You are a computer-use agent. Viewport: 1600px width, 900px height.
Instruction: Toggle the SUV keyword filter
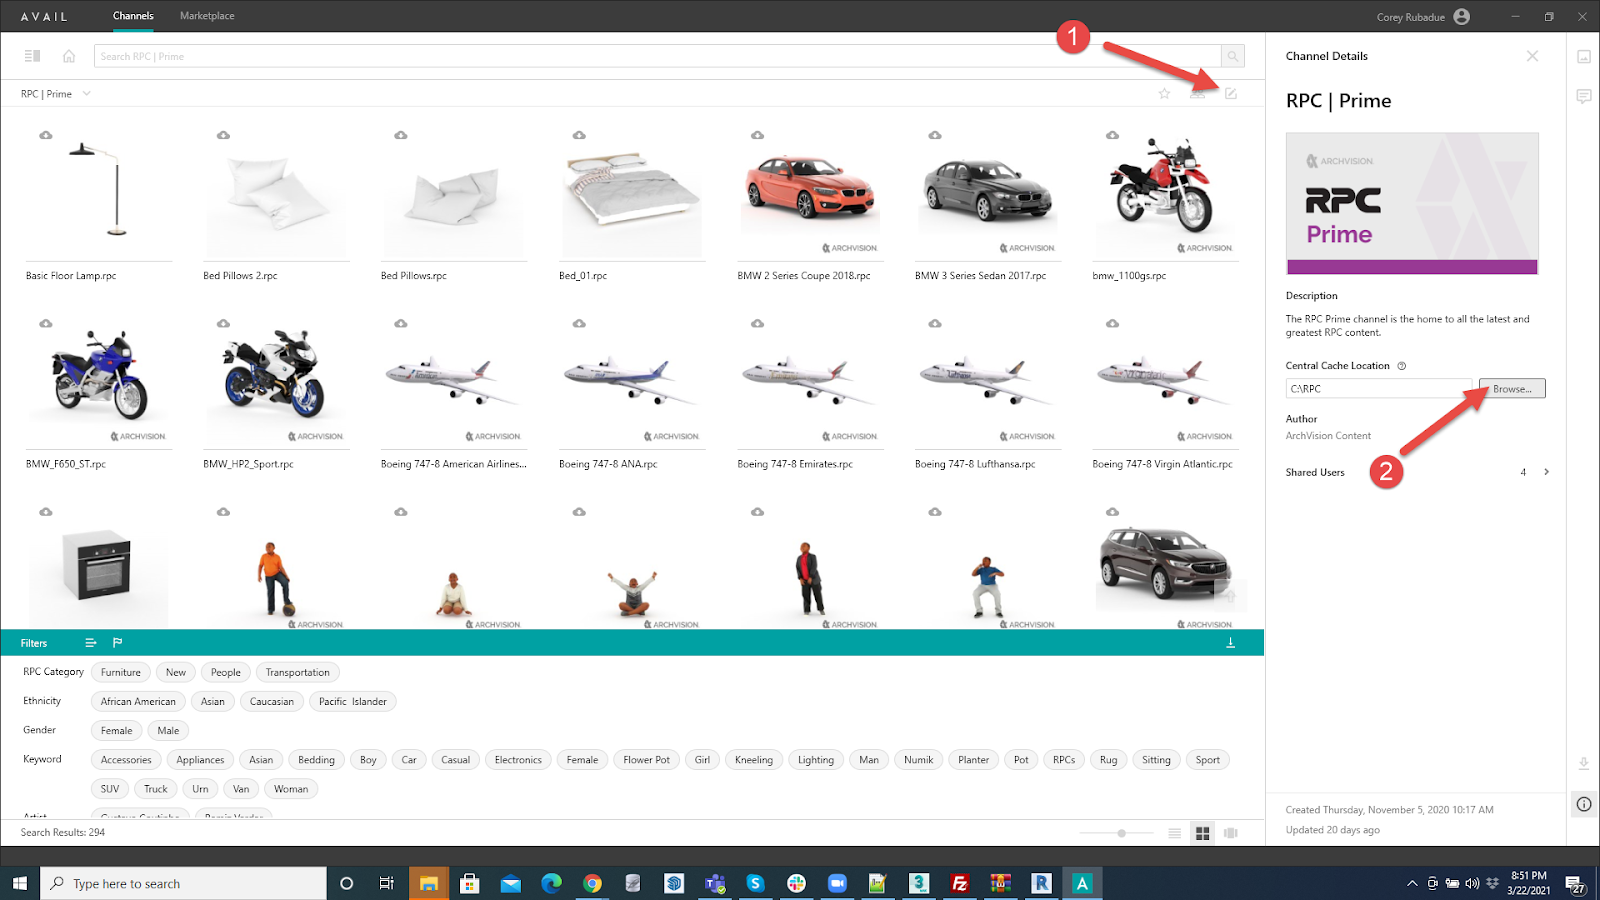110,788
